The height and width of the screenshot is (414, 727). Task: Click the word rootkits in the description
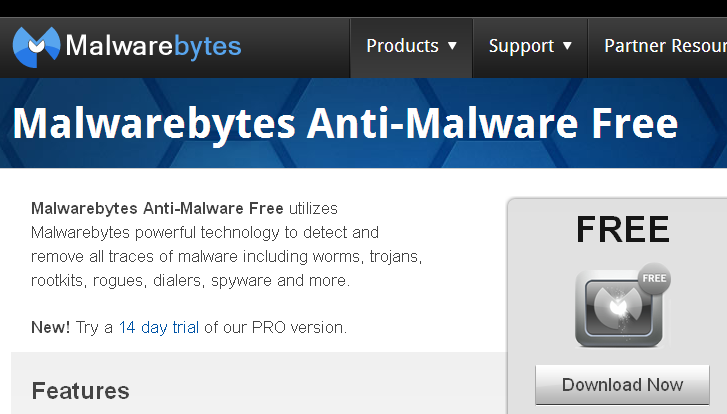click(58, 280)
